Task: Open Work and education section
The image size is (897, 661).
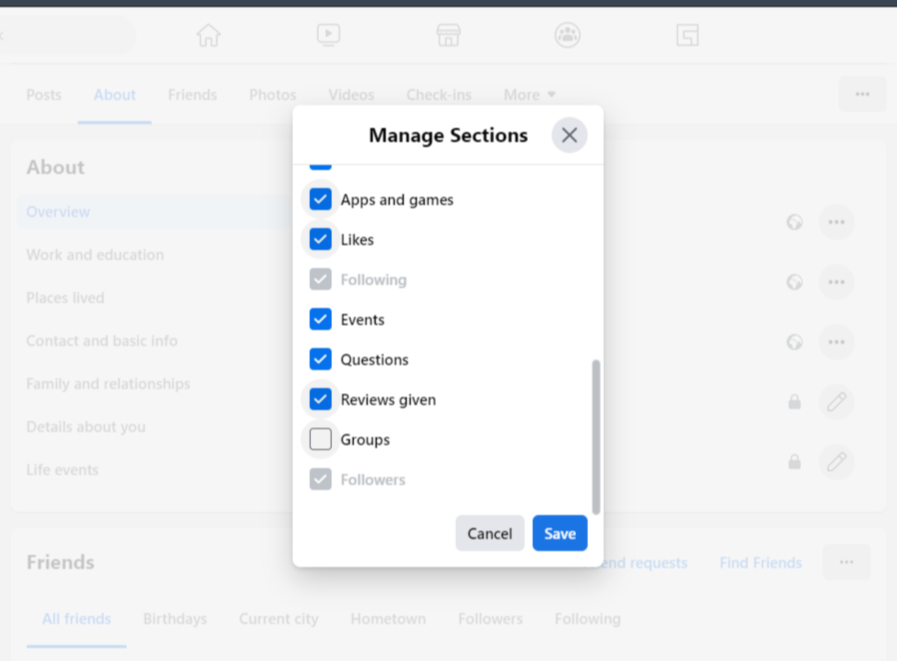Action: click(x=95, y=255)
